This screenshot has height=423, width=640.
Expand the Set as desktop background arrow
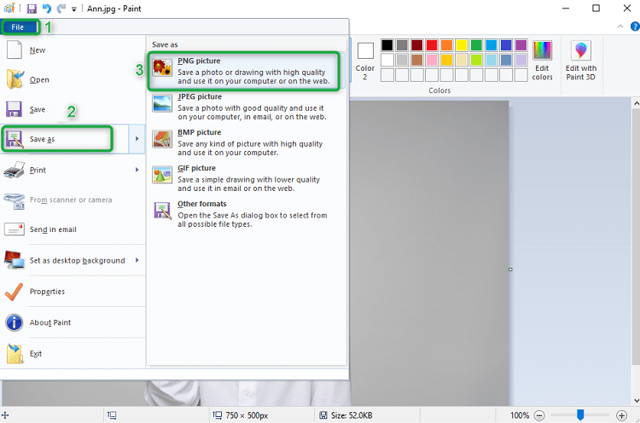click(x=137, y=260)
